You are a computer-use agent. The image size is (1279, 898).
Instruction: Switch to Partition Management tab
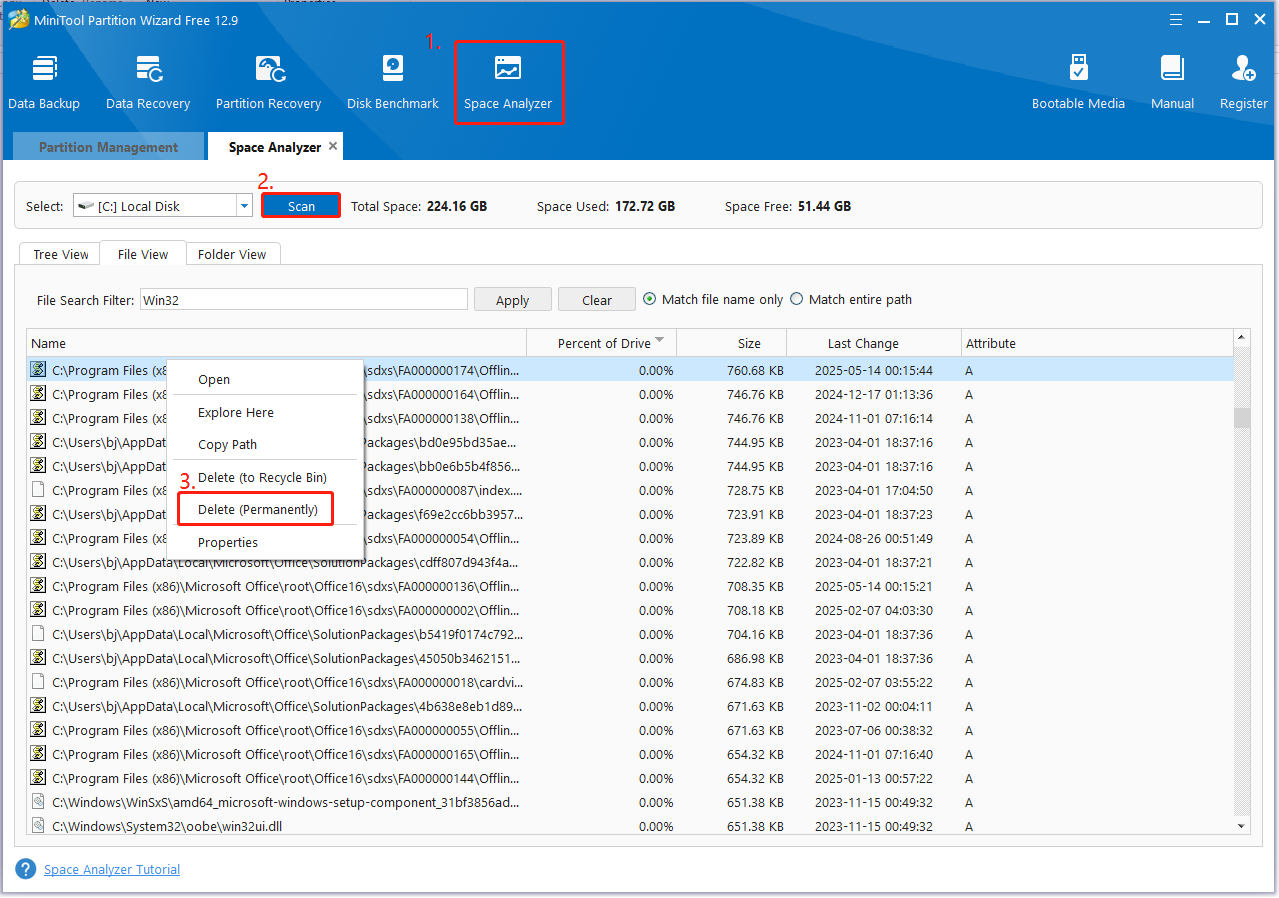tap(108, 147)
